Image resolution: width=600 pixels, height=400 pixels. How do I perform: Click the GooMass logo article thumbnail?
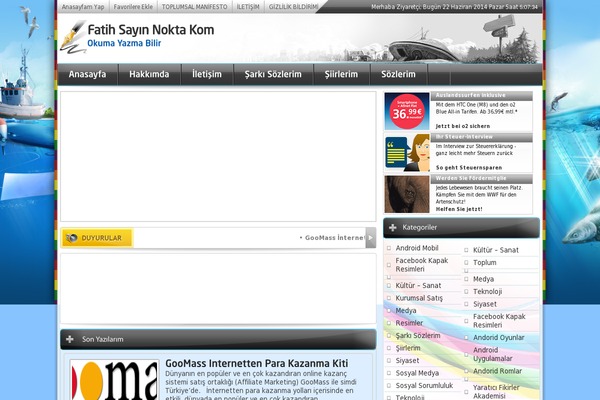tap(114, 380)
